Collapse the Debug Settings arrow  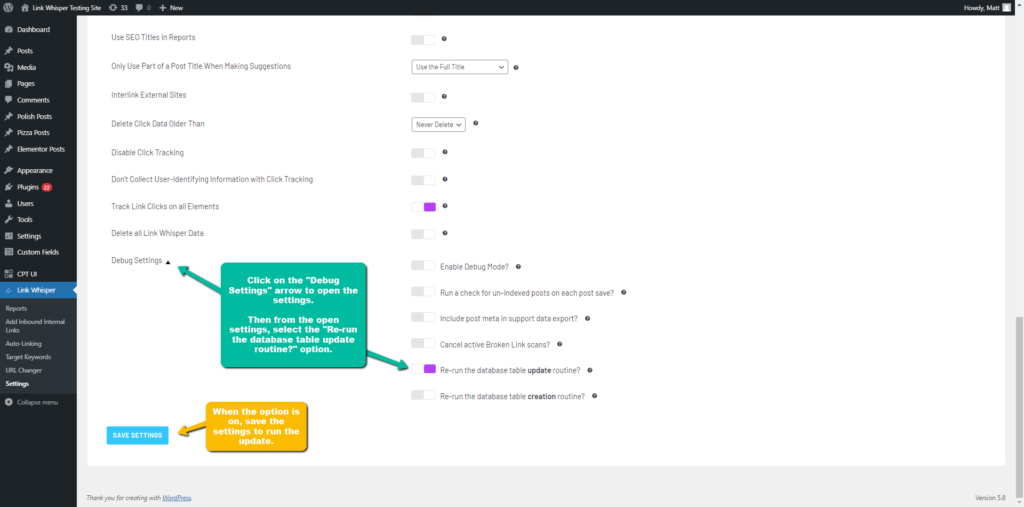click(x=168, y=262)
